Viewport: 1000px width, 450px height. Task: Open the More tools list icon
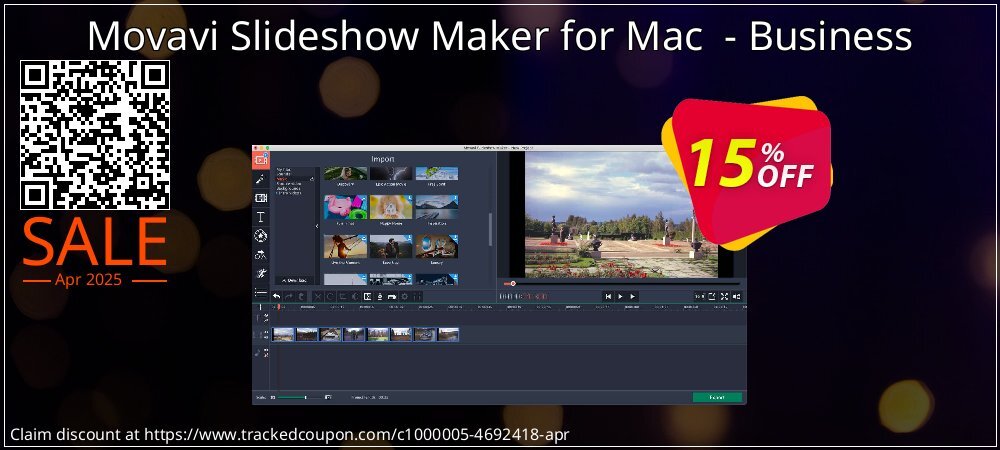click(261, 293)
